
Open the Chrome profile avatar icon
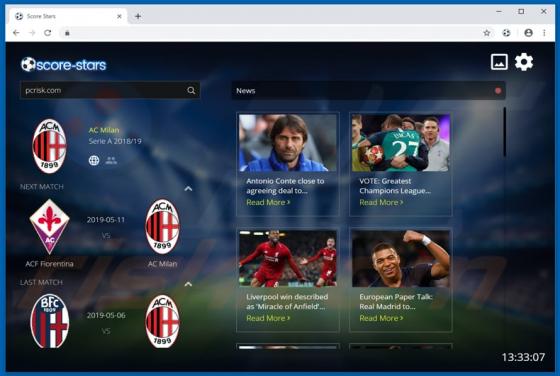pos(529,33)
